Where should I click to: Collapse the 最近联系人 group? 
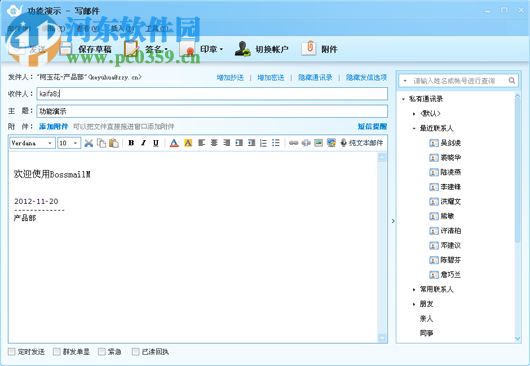coord(414,128)
